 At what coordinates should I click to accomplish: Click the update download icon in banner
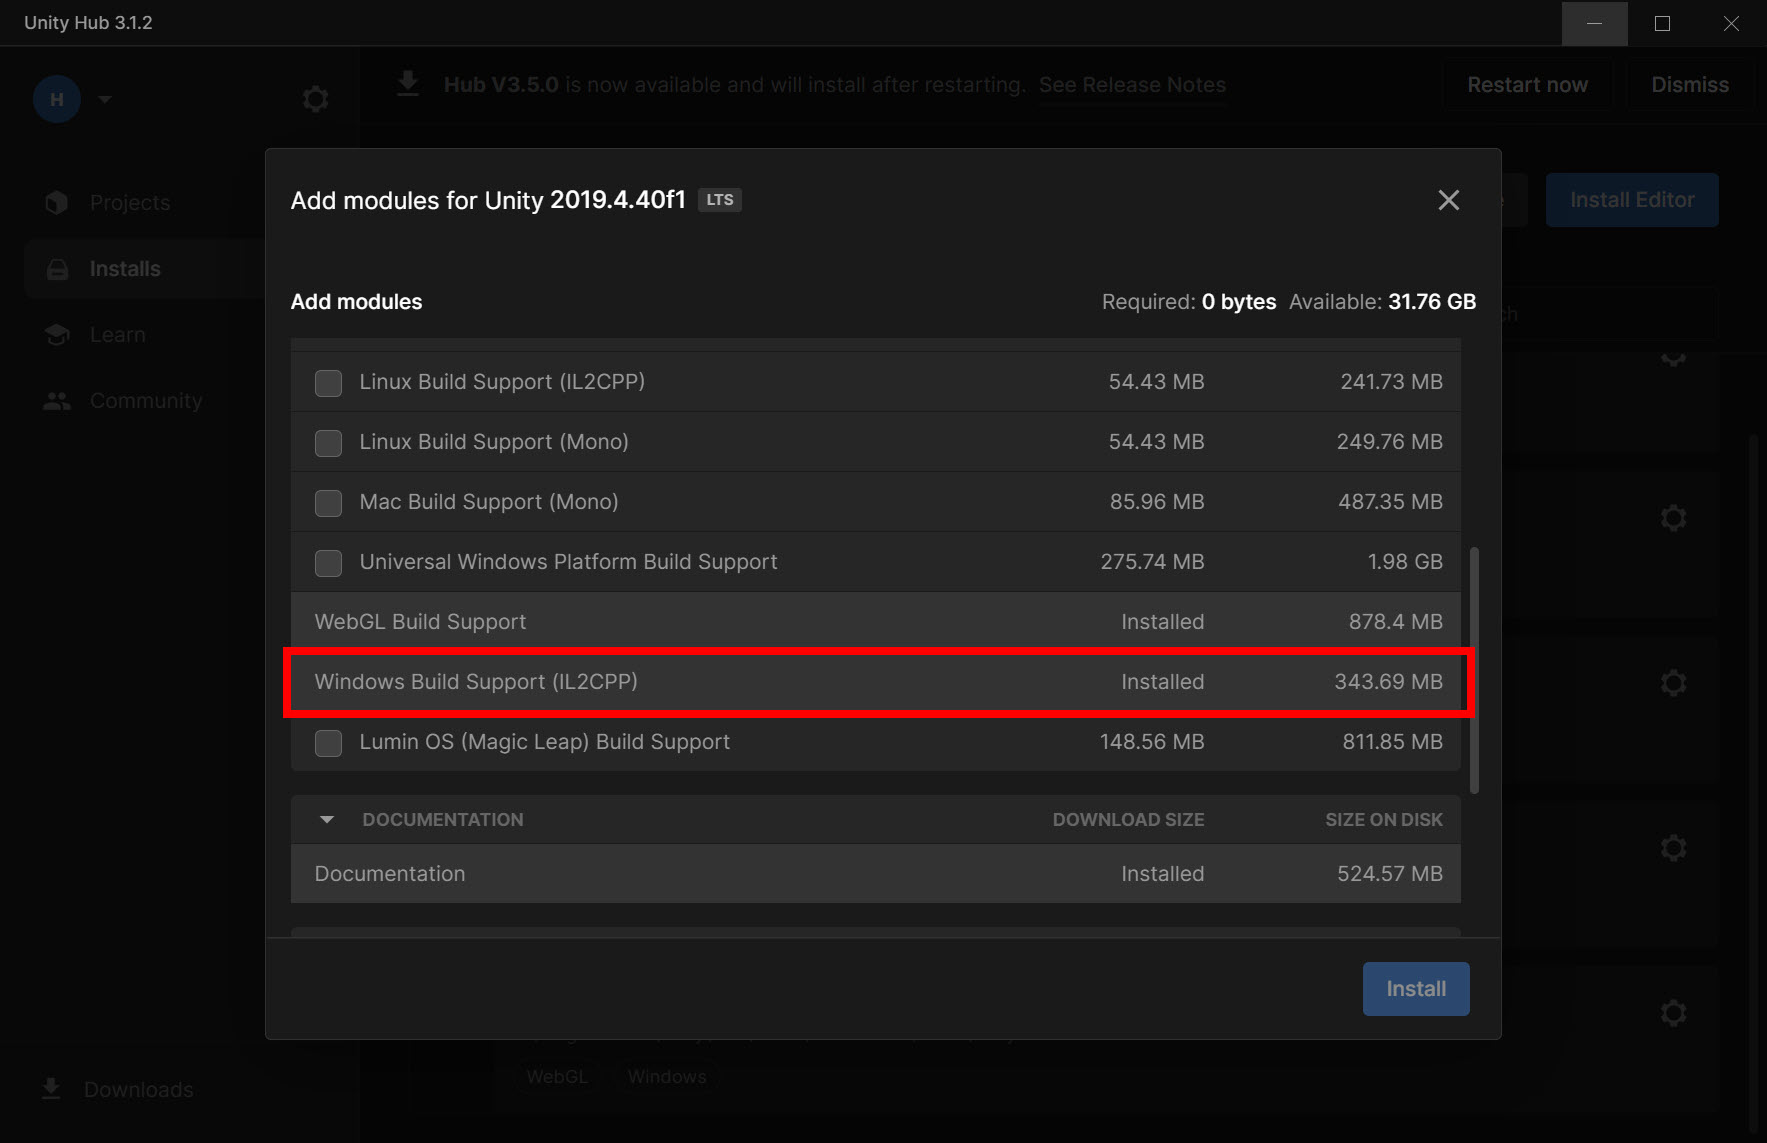pos(408,84)
